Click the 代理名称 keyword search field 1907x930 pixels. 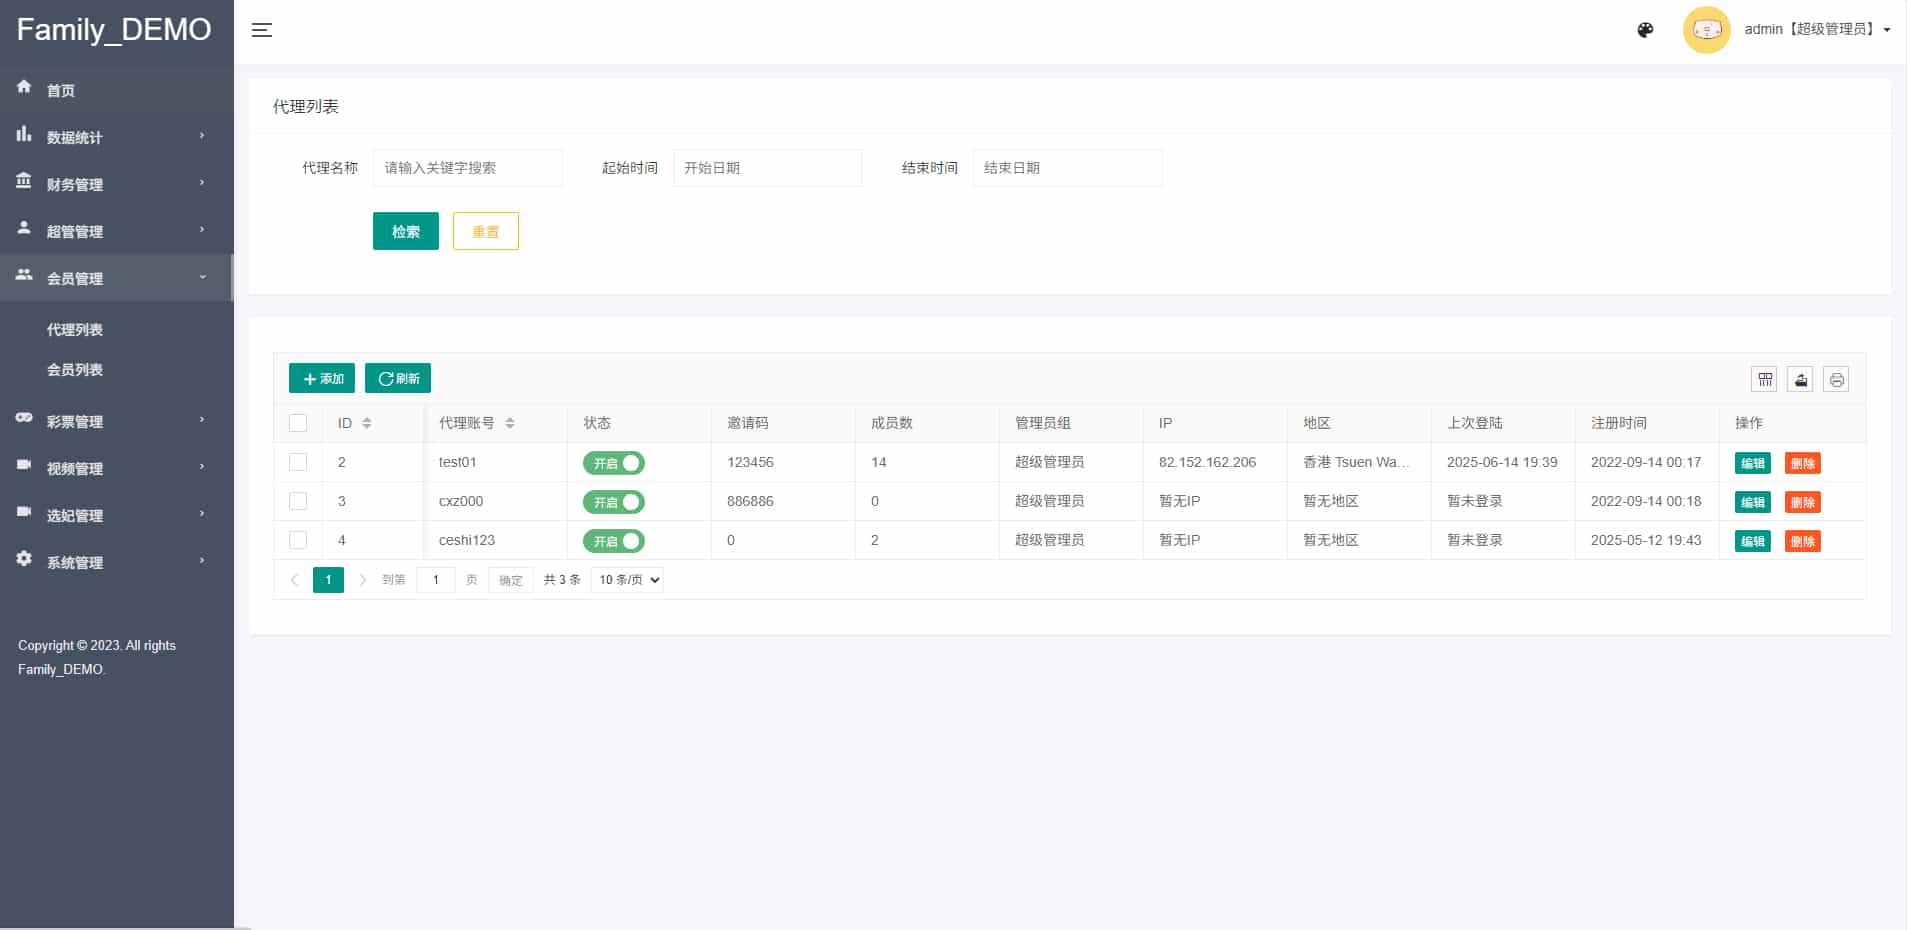pyautogui.click(x=467, y=168)
